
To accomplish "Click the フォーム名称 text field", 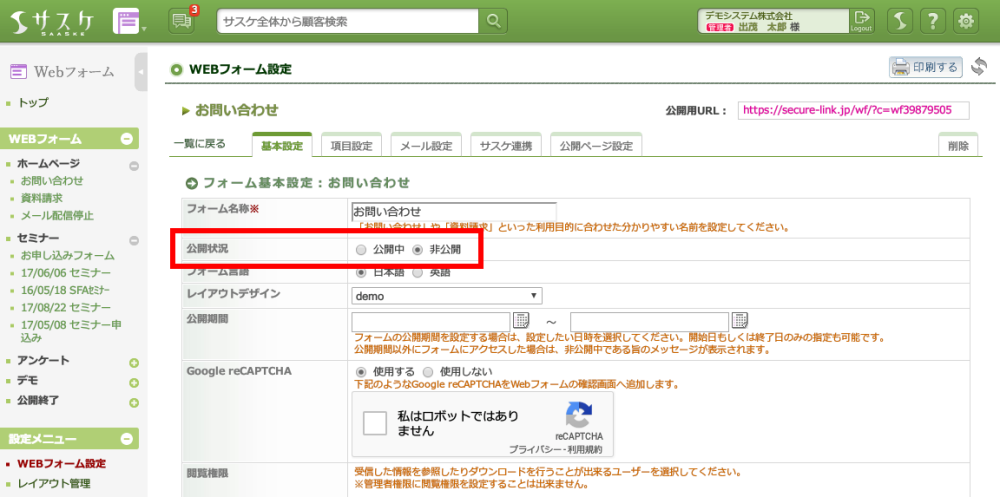I will 453,211.
